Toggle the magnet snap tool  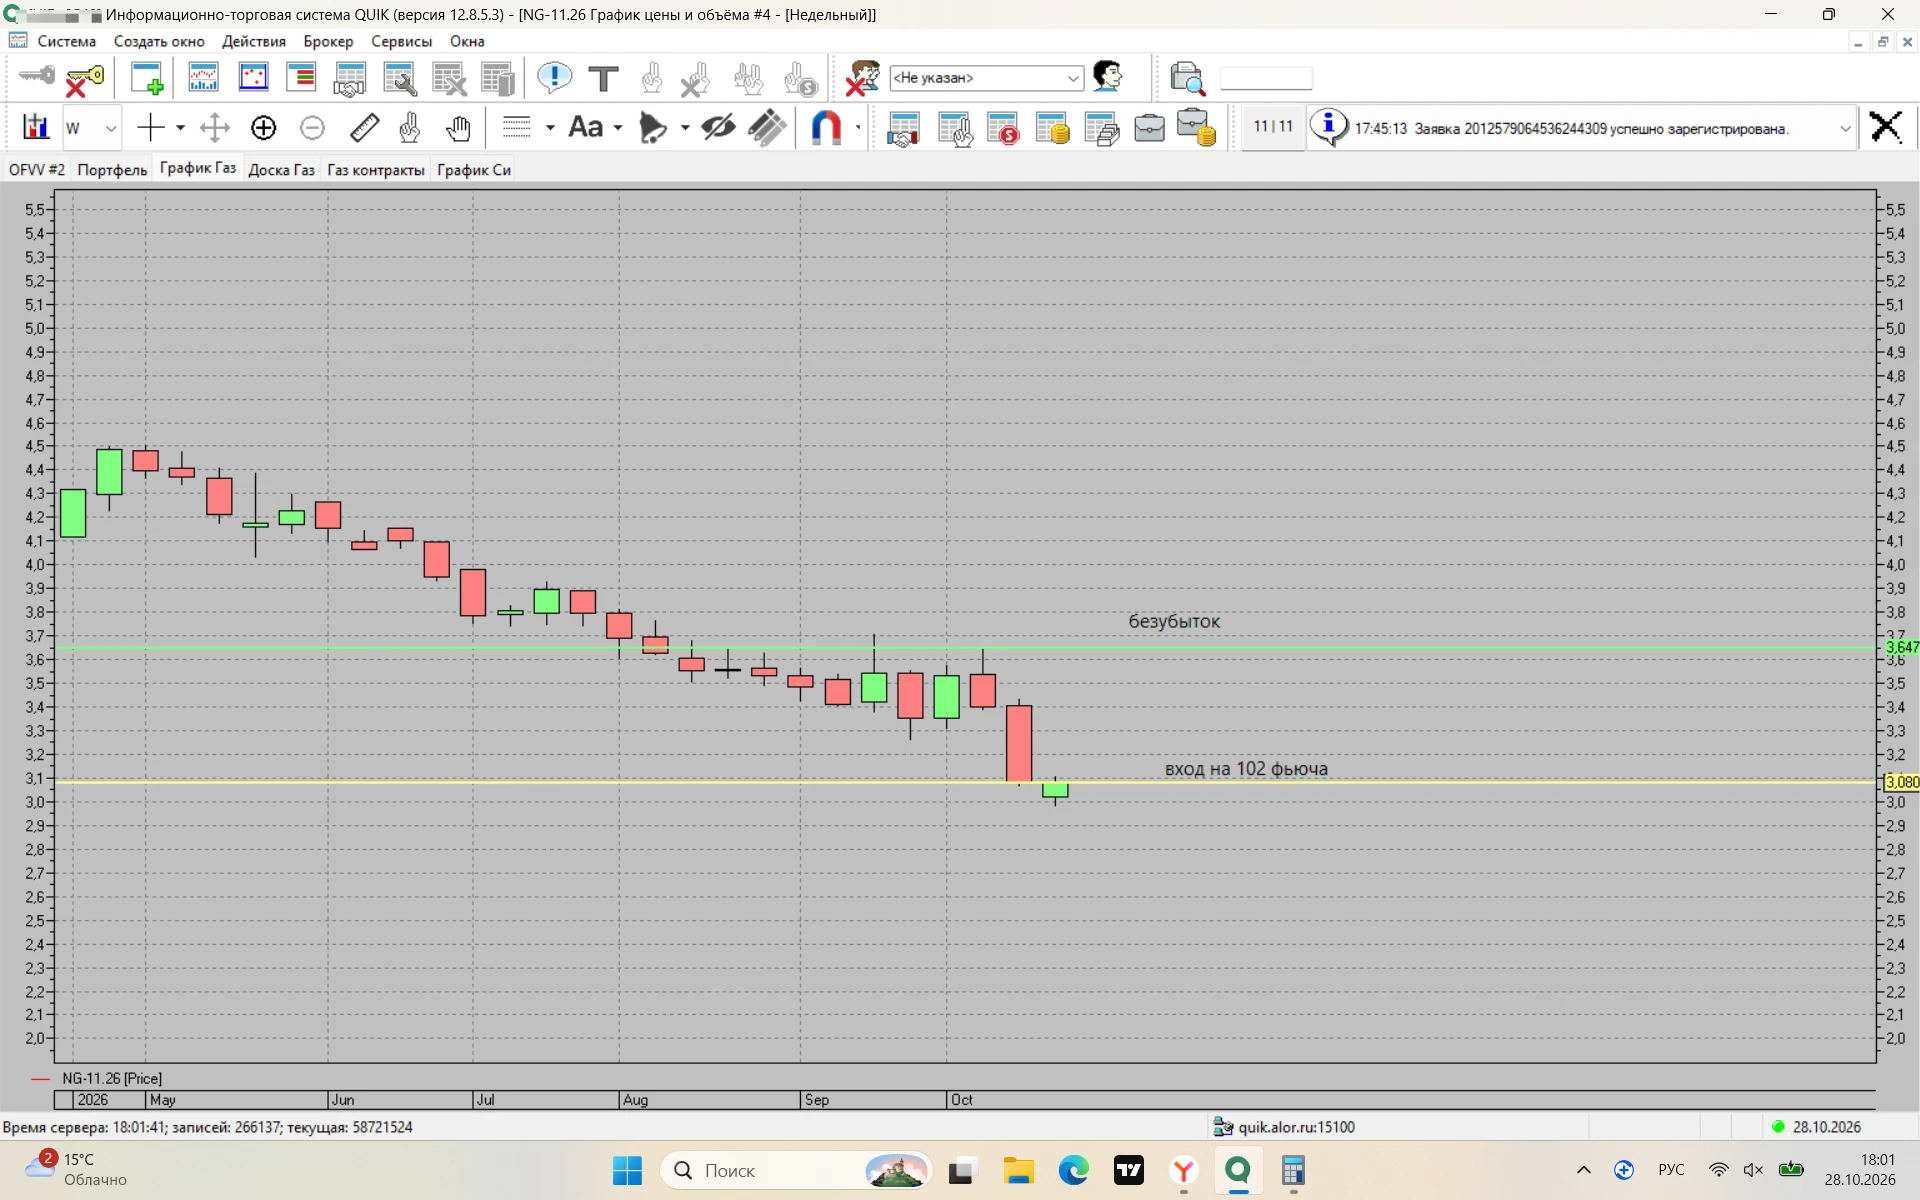[826, 128]
